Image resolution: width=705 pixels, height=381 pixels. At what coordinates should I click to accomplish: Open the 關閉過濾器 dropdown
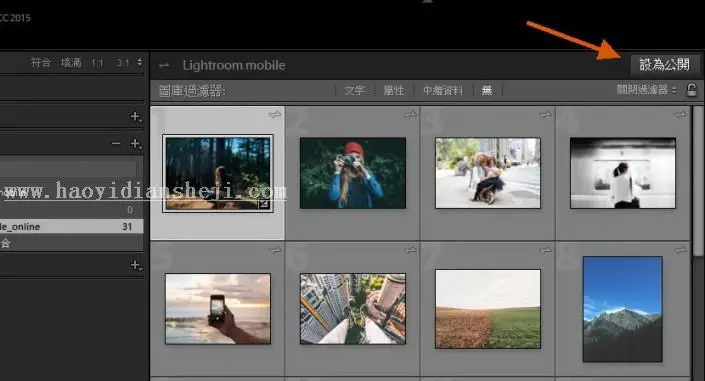point(646,90)
